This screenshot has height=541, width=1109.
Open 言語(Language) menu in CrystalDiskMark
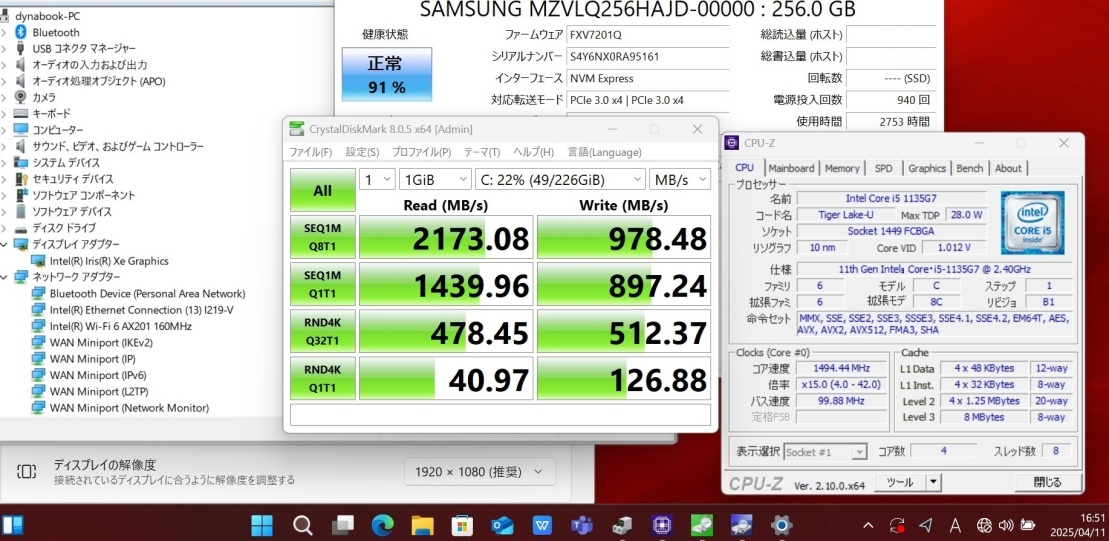(x=605, y=152)
